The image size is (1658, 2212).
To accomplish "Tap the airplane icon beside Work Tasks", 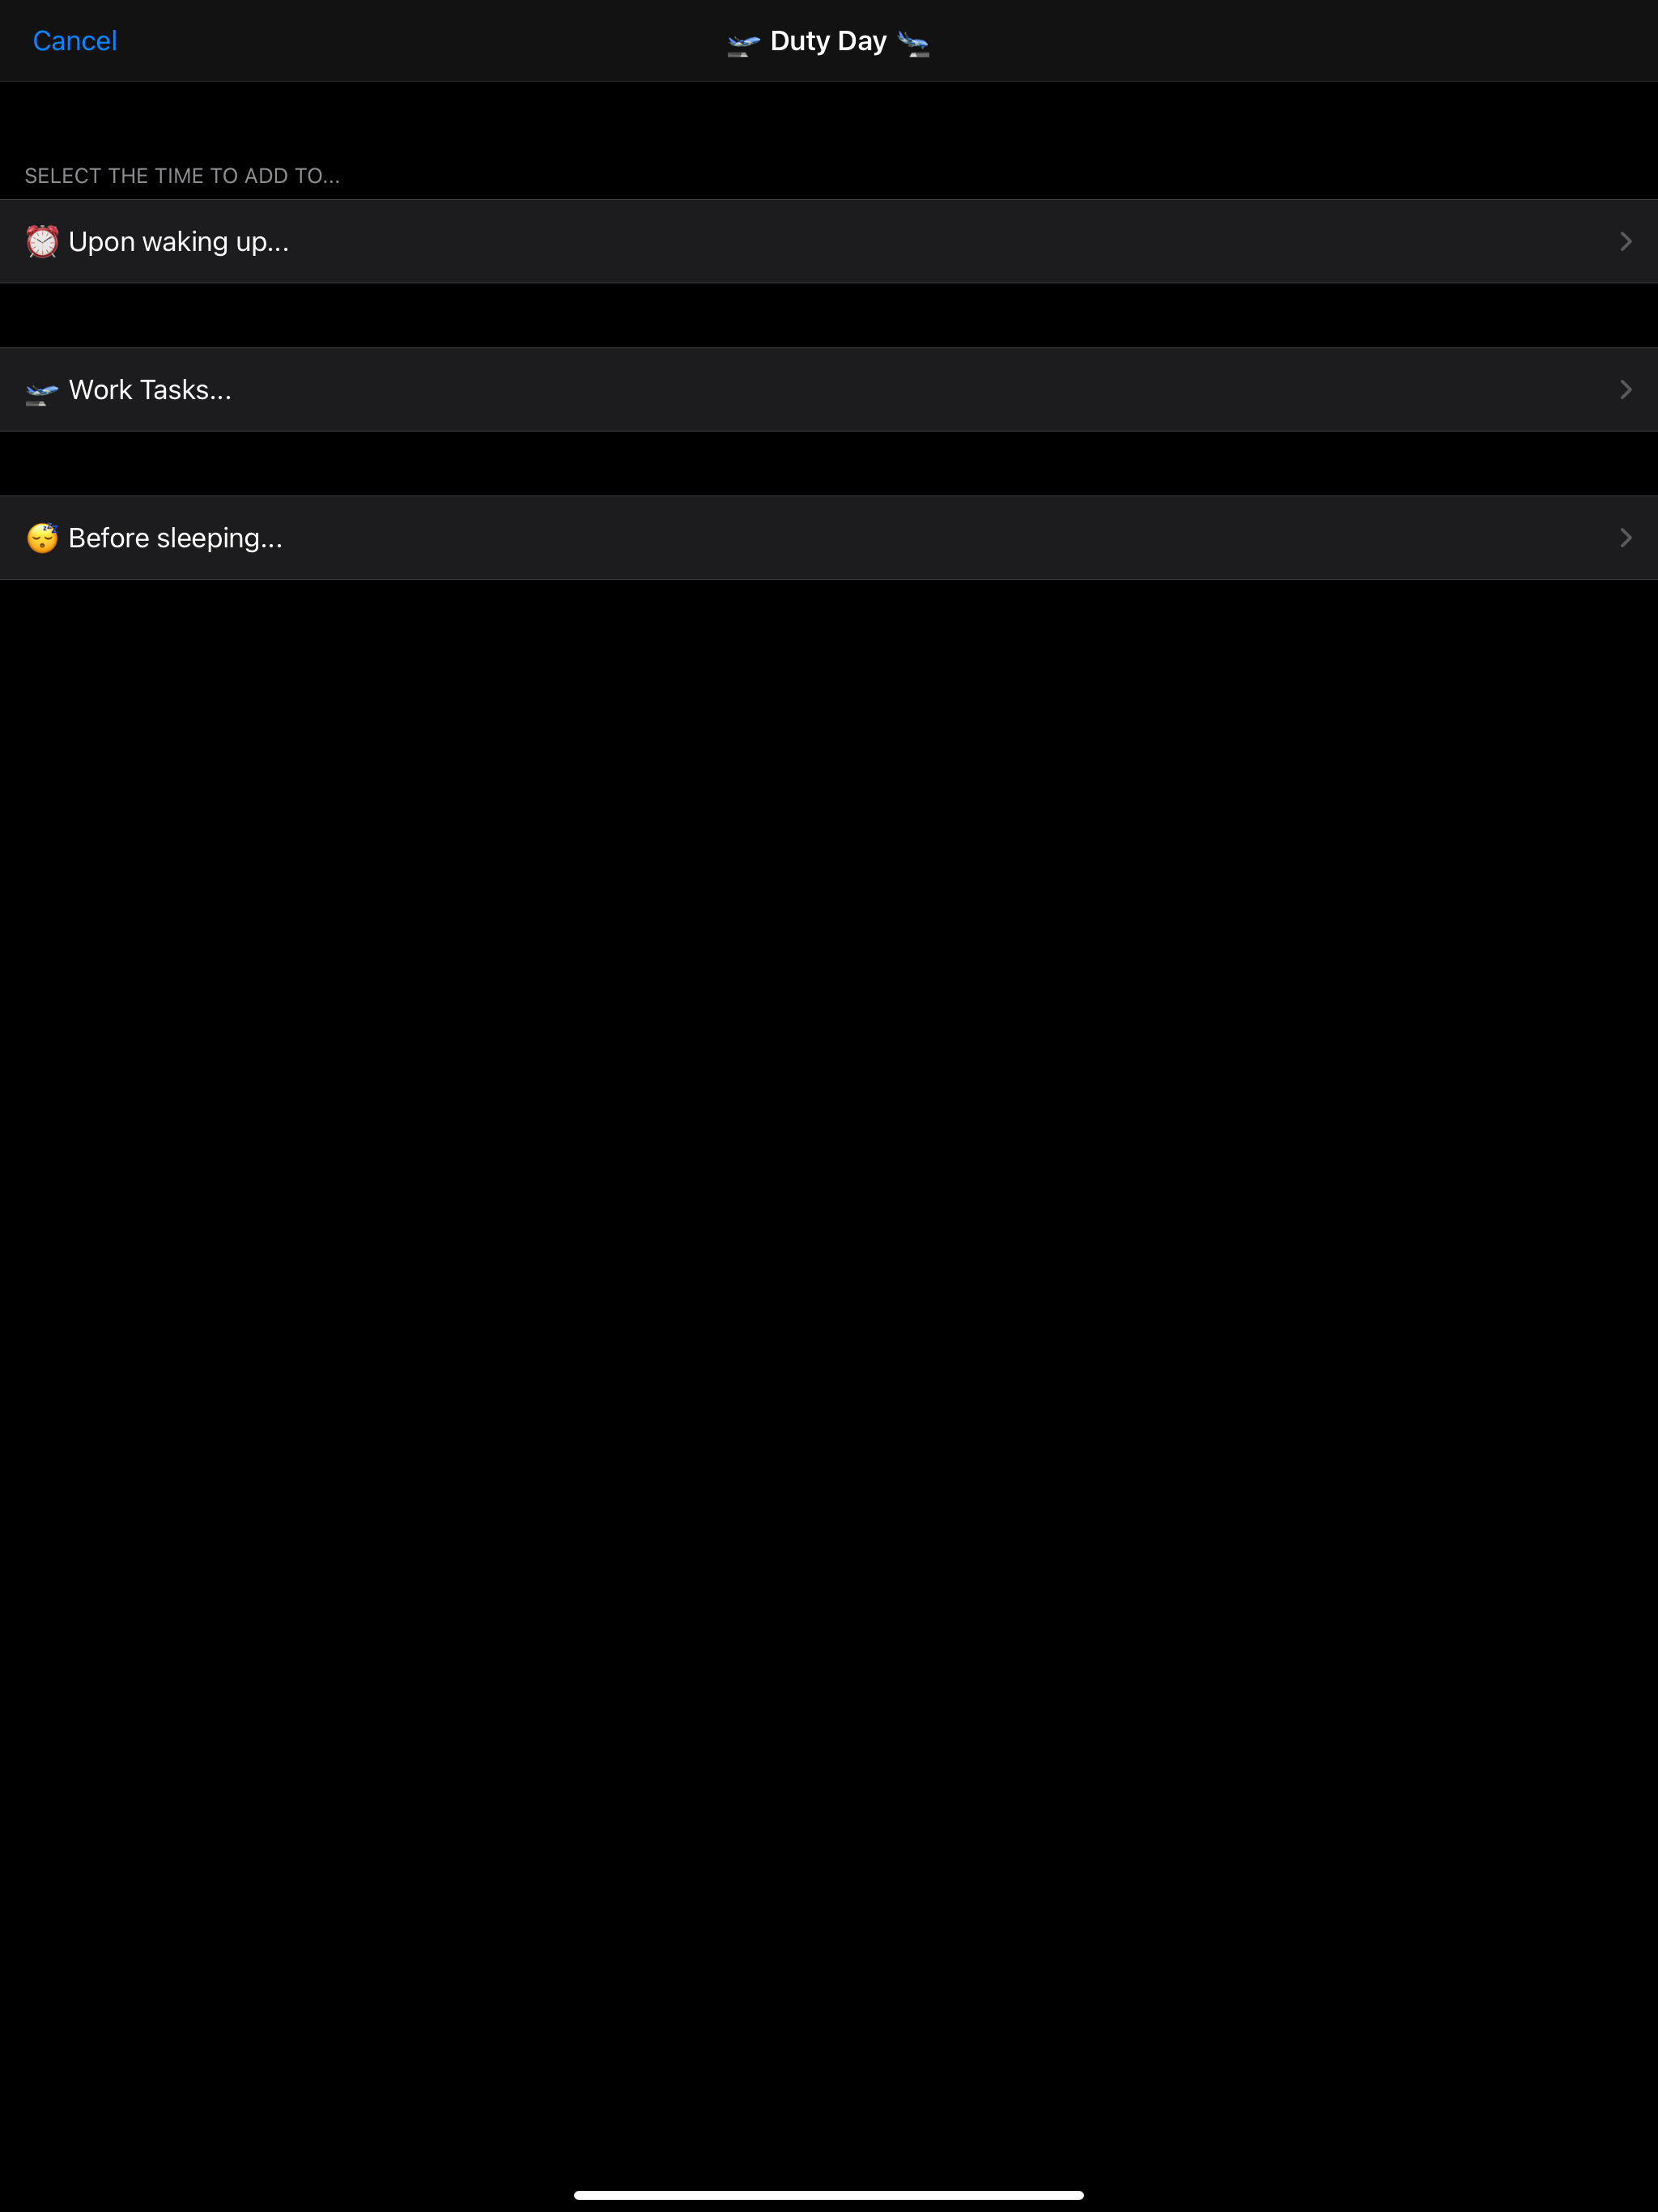I will click(x=42, y=392).
